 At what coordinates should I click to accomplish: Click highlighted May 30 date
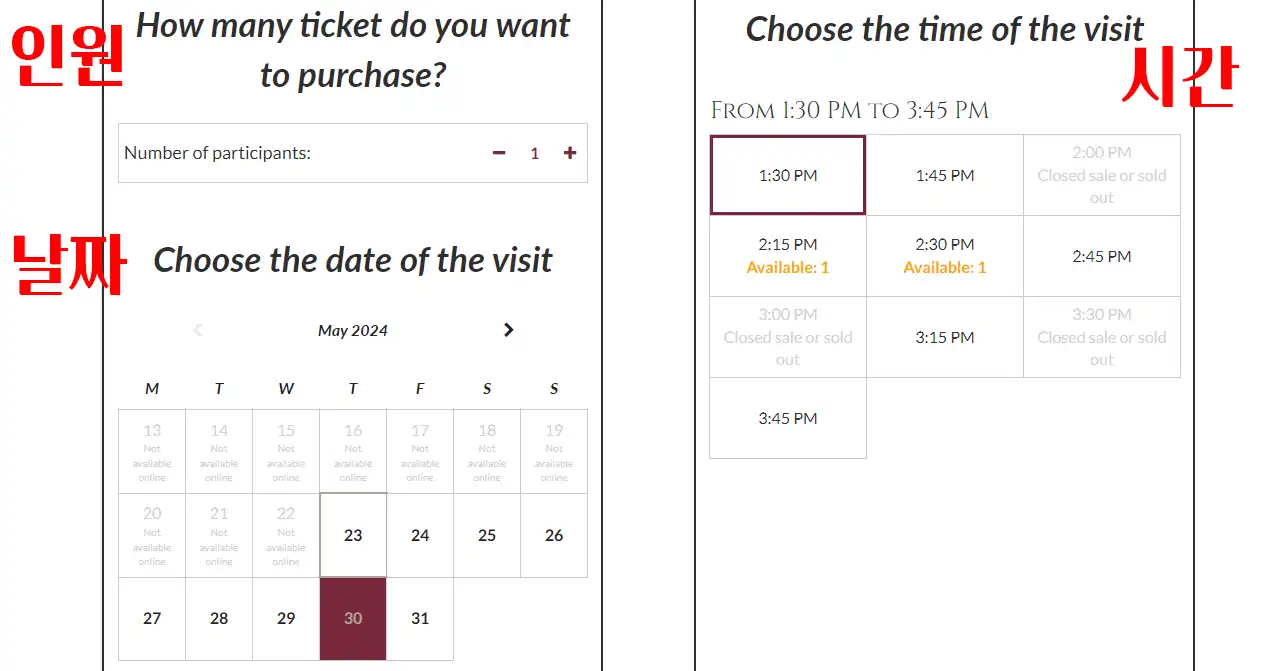pos(353,618)
